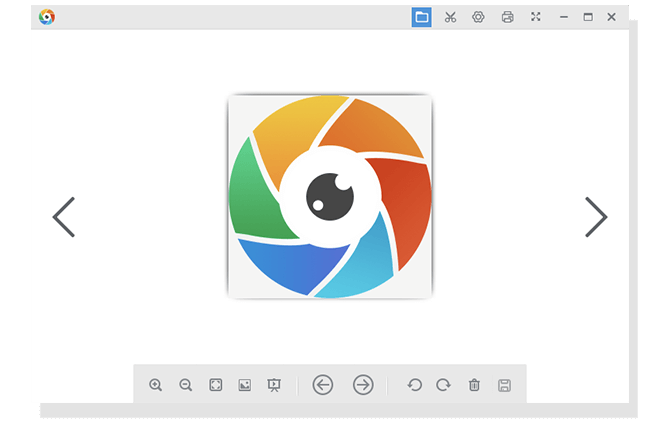Open a file with the folder icon
This screenshot has width=660, height=430.
click(421, 17)
